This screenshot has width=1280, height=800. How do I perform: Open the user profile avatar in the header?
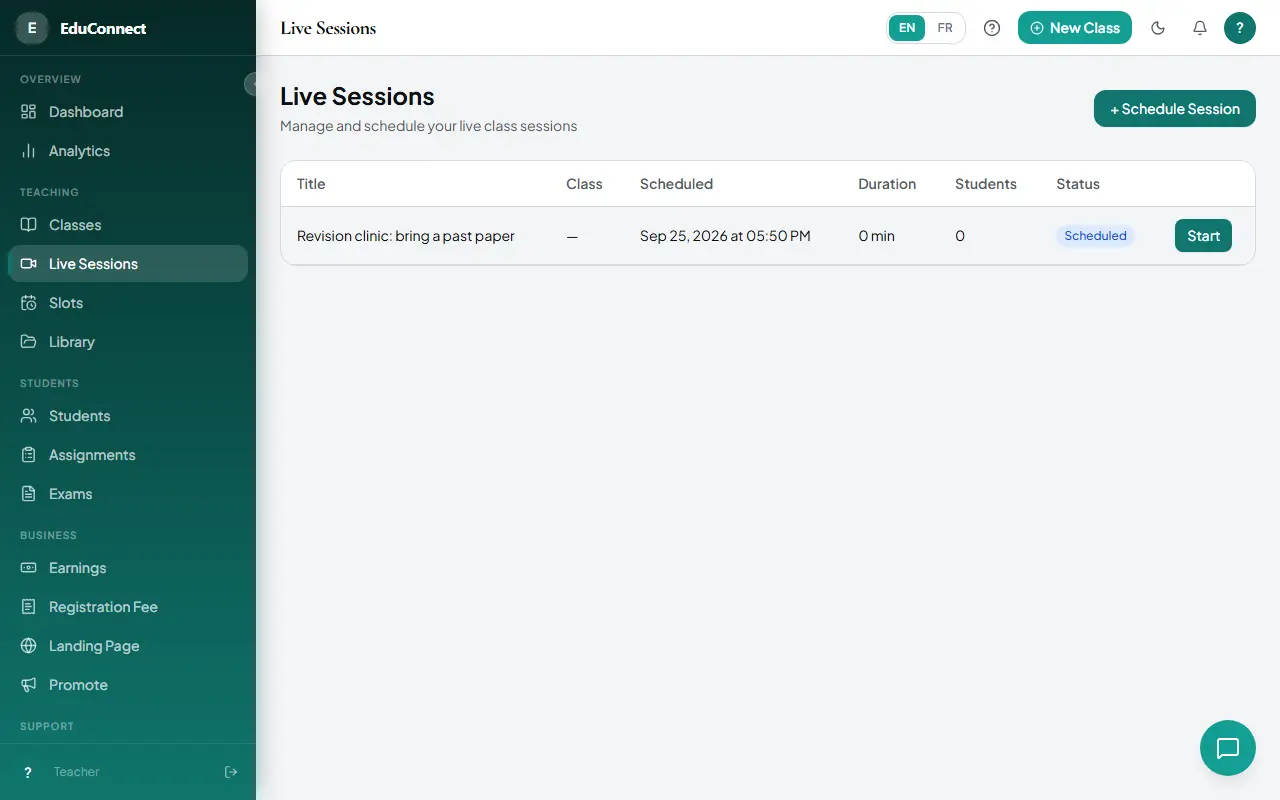pos(1240,28)
